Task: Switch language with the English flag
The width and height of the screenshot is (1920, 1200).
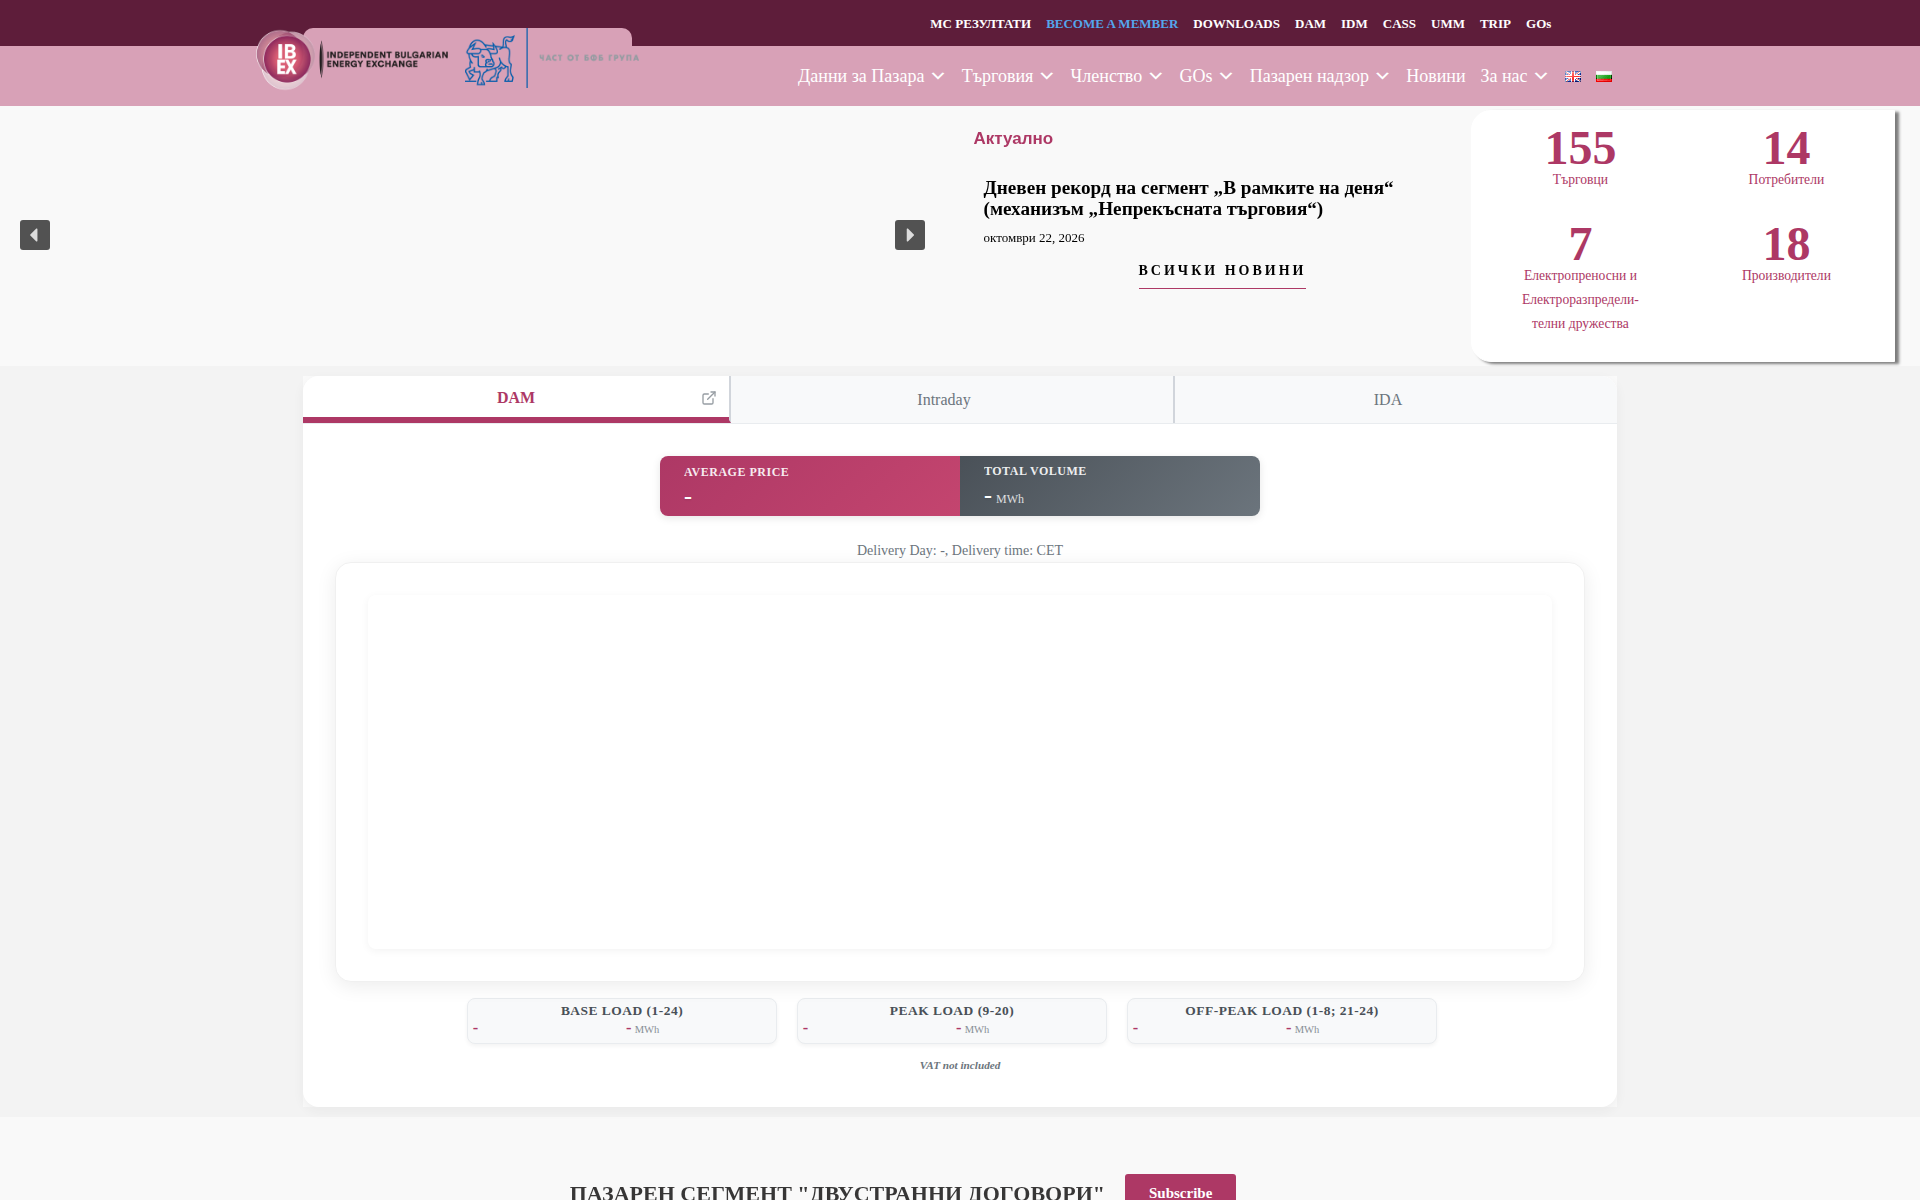Action: point(1573,76)
